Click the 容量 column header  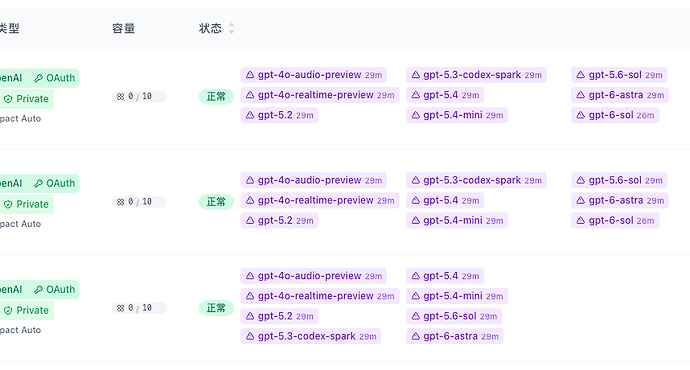[x=123, y=29]
